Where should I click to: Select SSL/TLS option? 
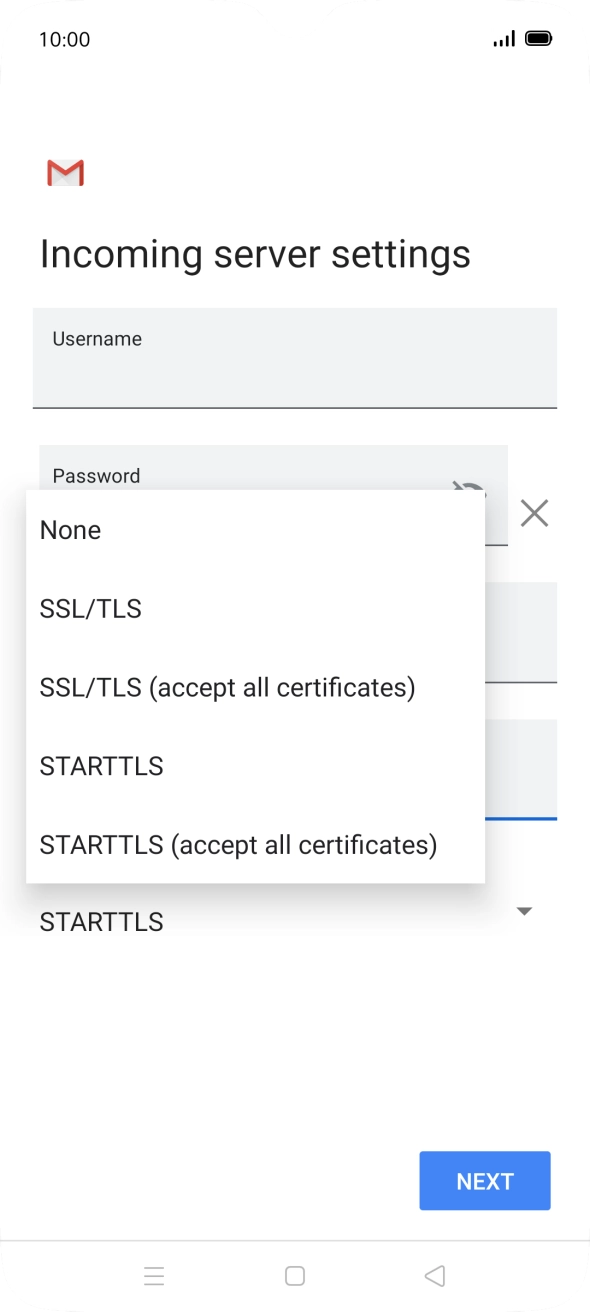click(256, 609)
